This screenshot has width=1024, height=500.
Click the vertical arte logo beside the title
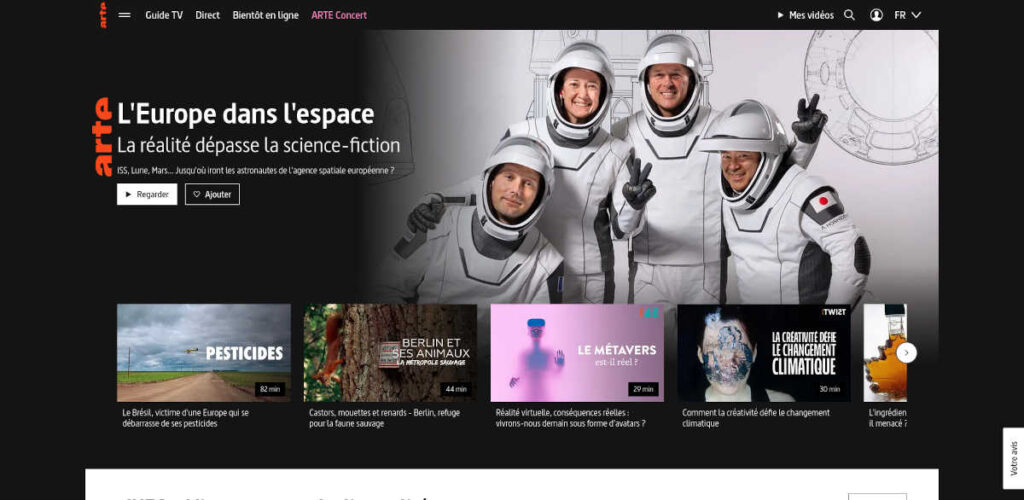103,136
